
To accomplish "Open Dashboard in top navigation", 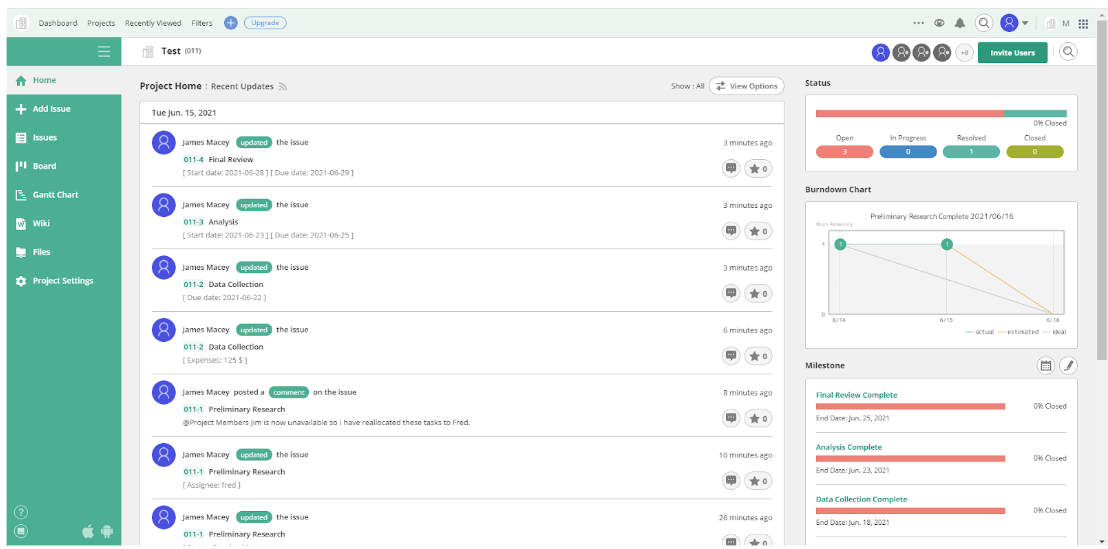I will click(58, 23).
